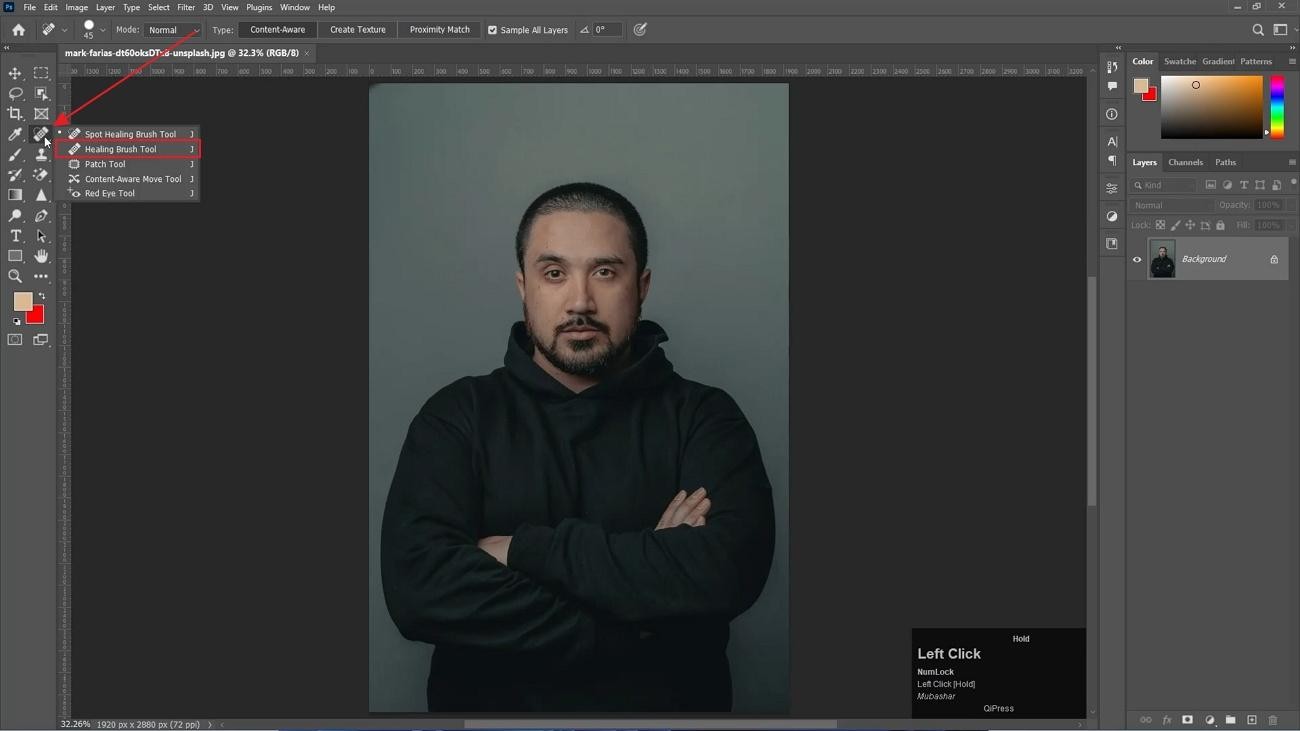Select the Pen tool
The height and width of the screenshot is (731, 1300).
pos(41,216)
